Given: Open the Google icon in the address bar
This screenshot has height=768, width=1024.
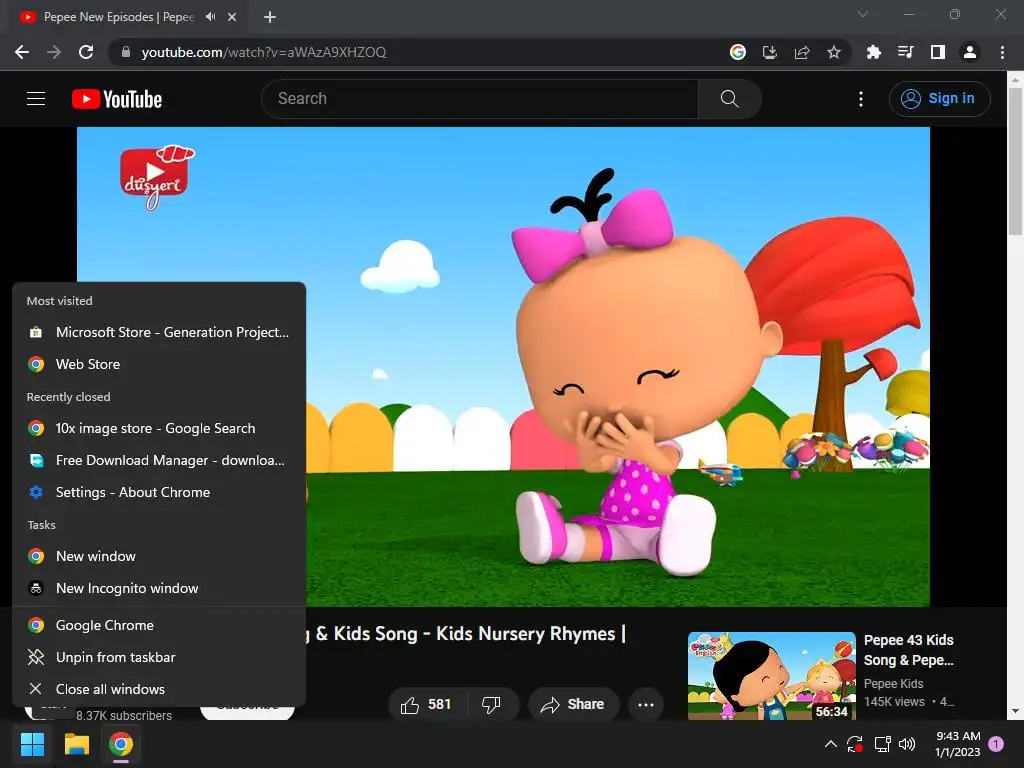Looking at the screenshot, I should click(738, 52).
